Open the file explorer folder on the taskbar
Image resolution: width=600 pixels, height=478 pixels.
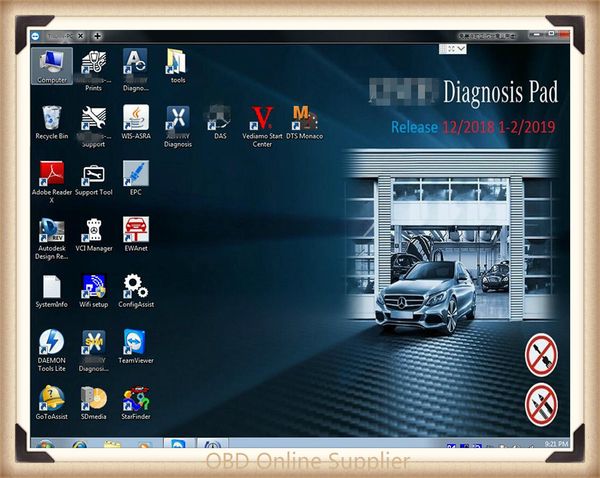pos(112,445)
